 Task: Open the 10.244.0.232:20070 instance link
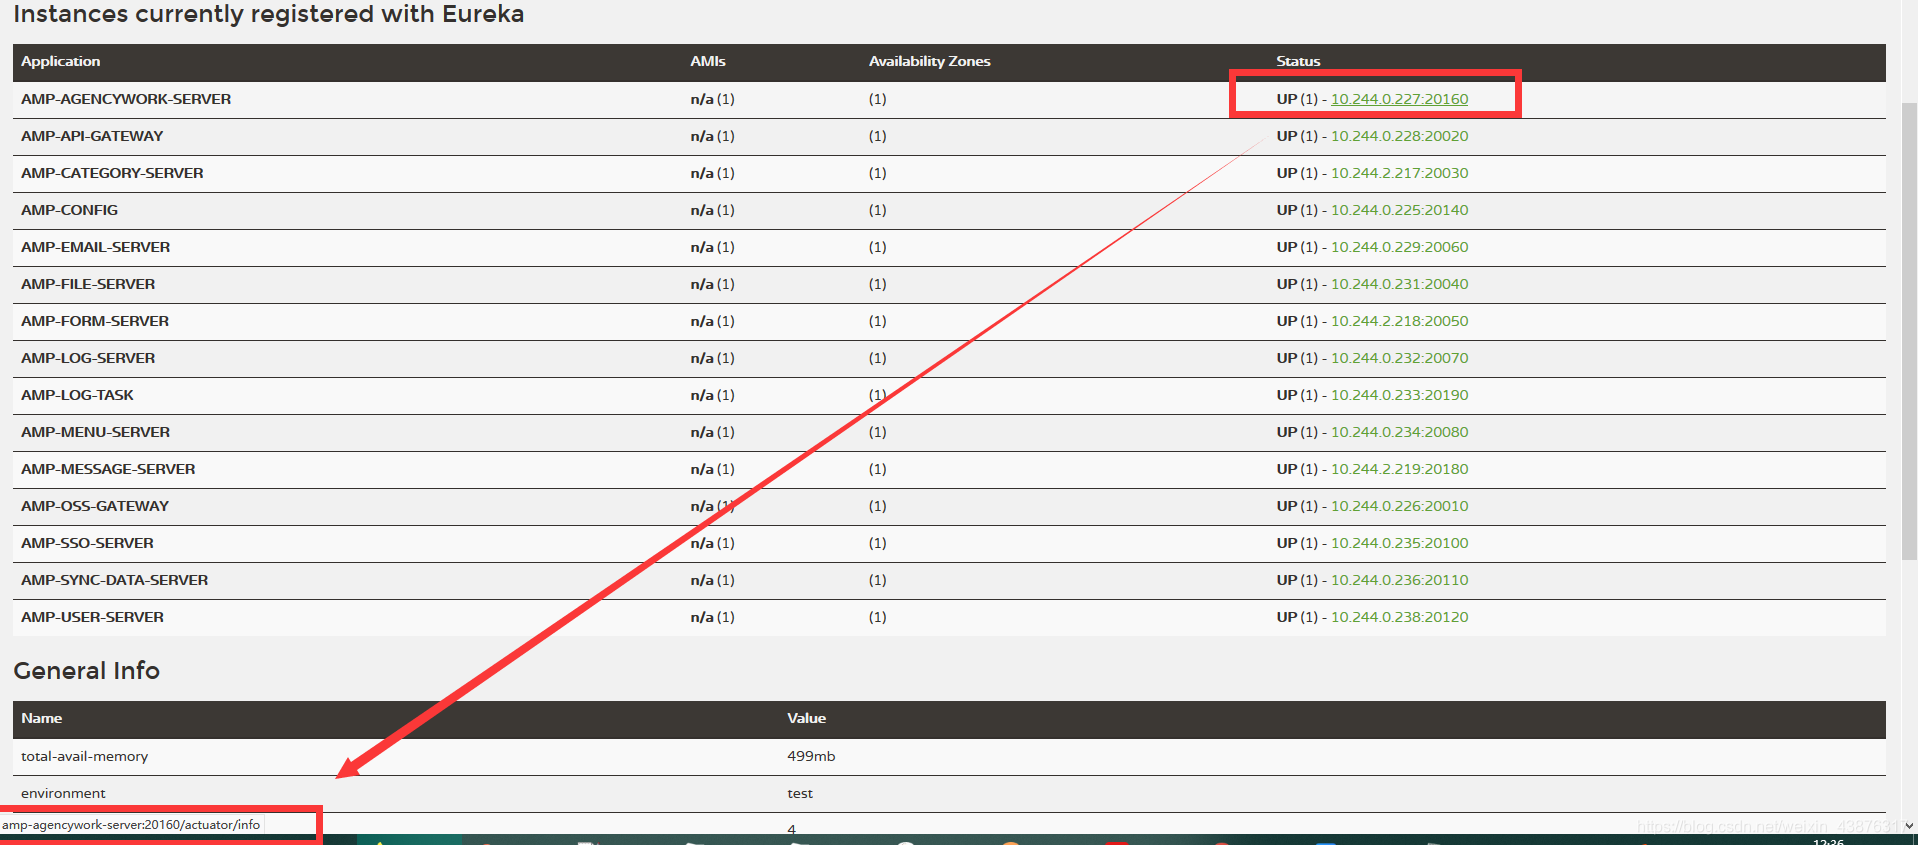[x=1399, y=358]
